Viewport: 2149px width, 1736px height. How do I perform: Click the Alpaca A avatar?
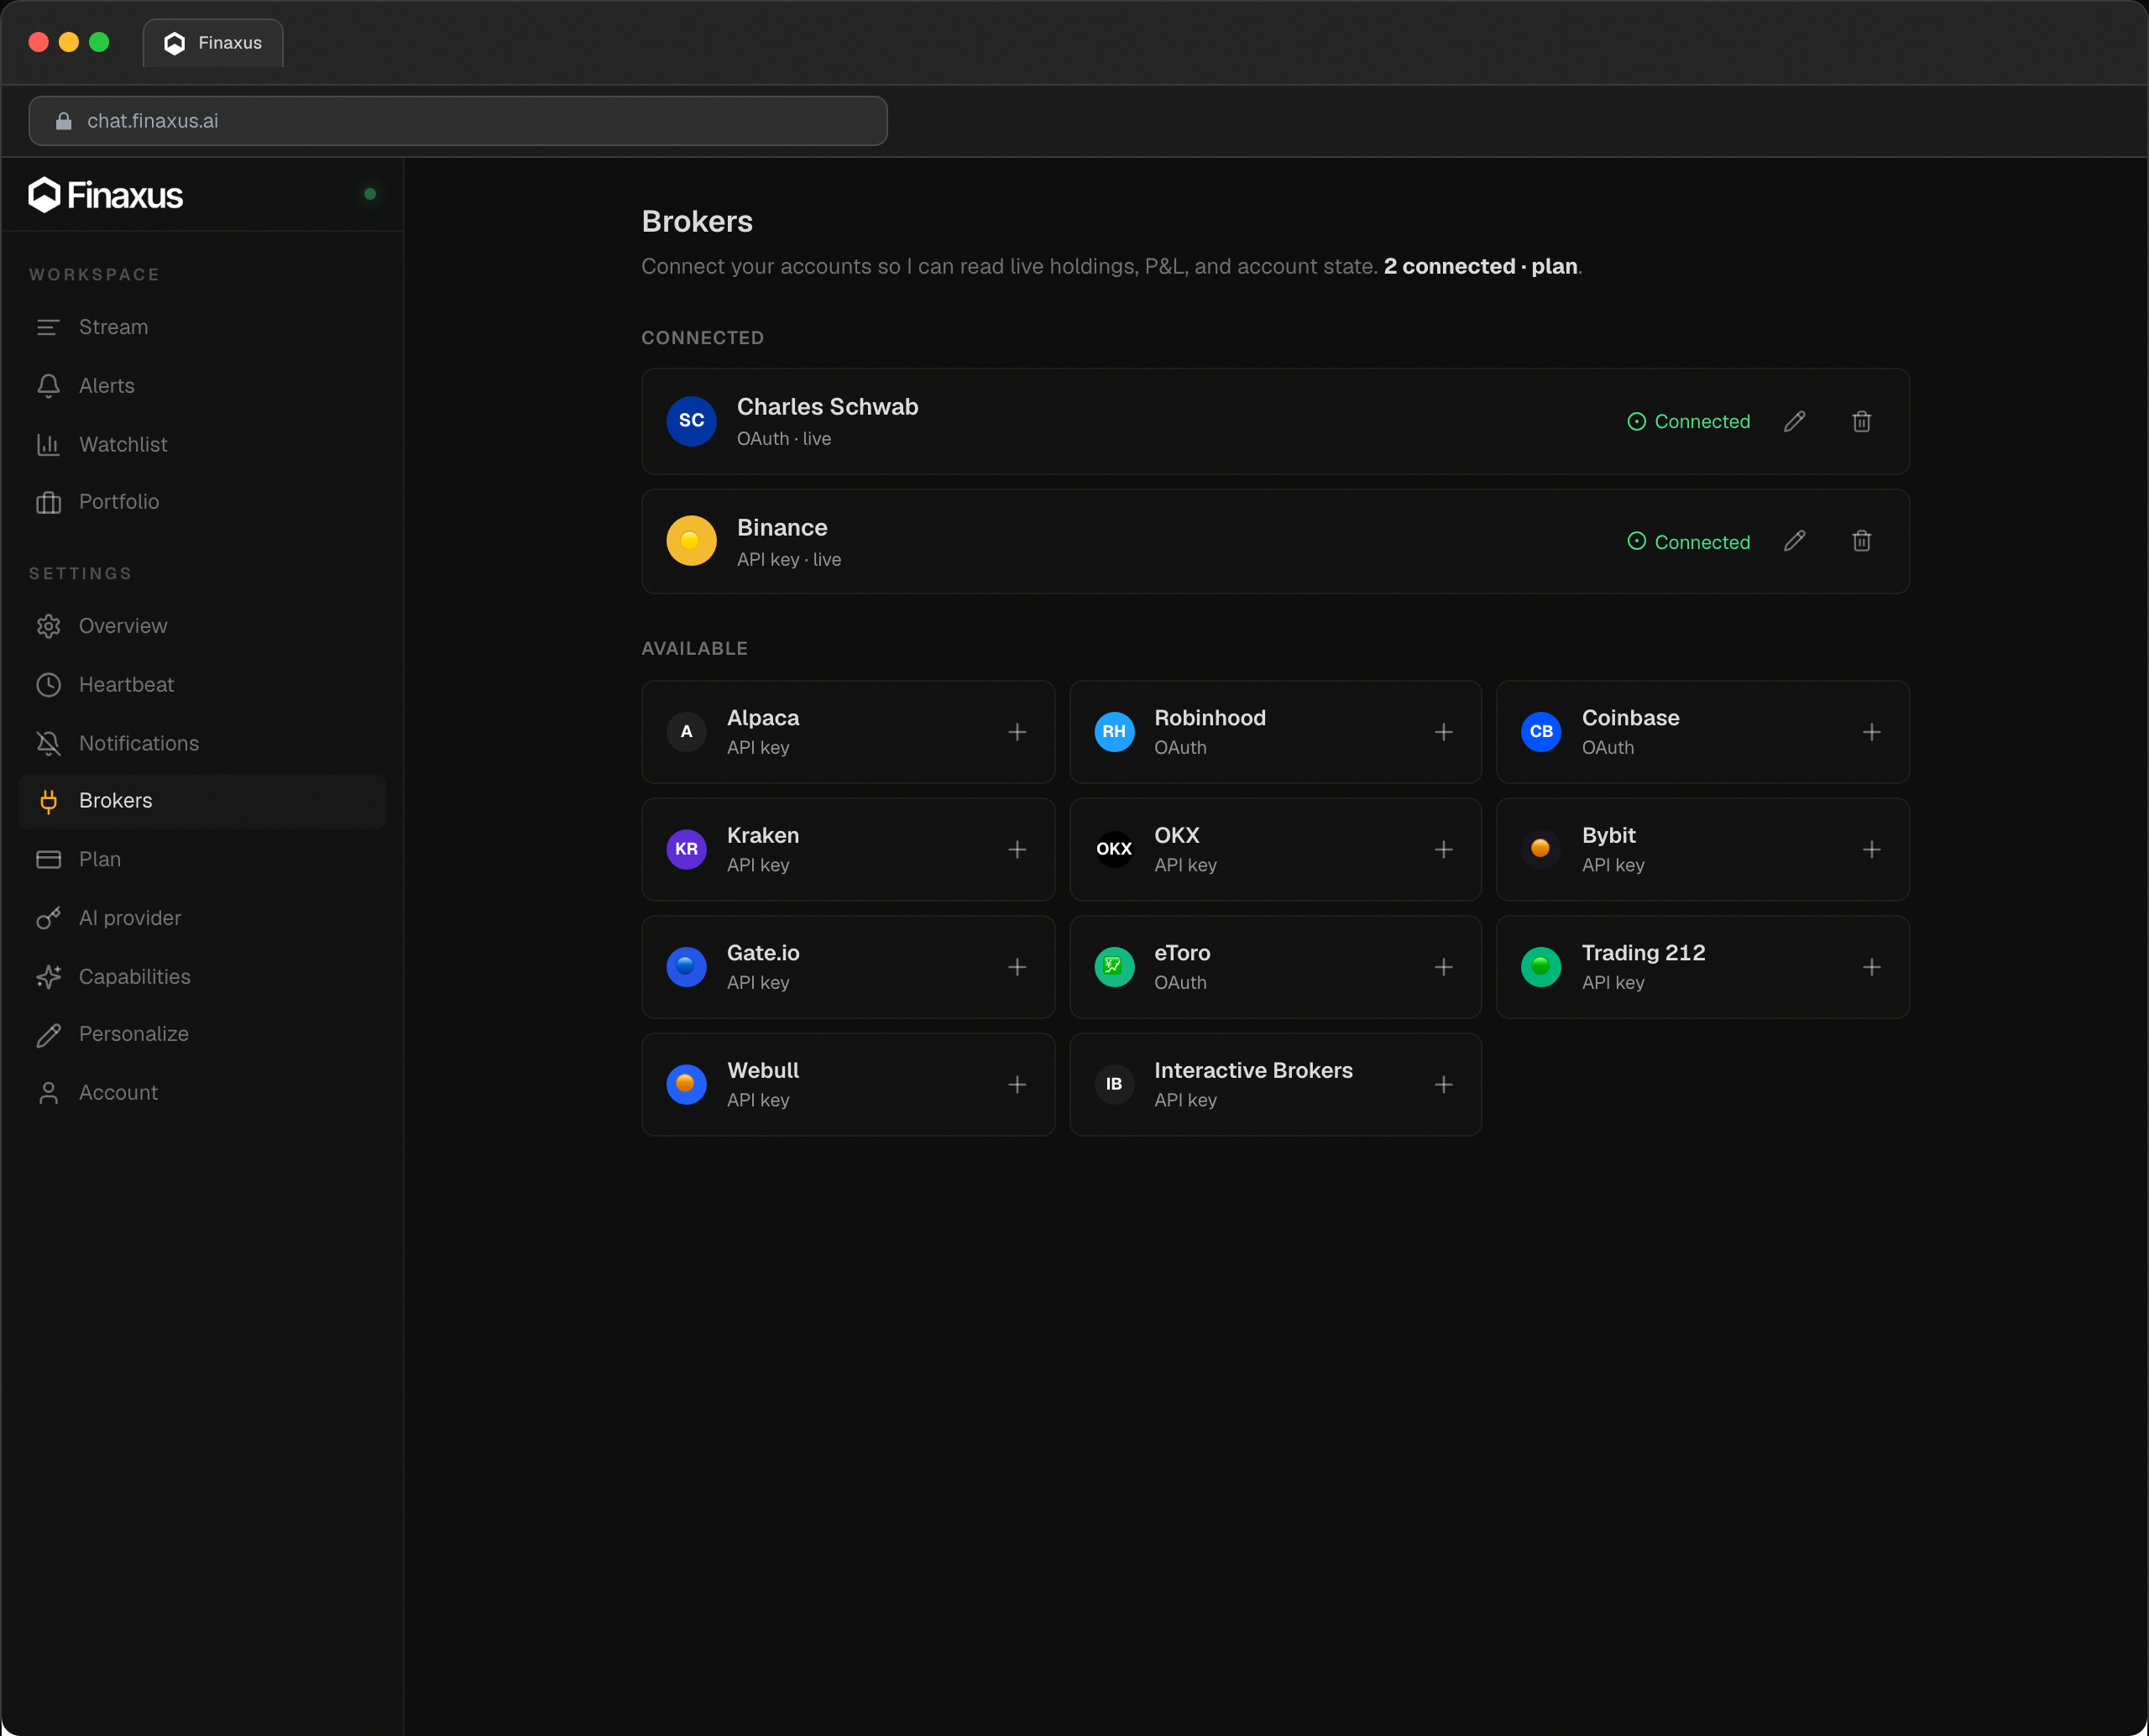[x=686, y=732]
